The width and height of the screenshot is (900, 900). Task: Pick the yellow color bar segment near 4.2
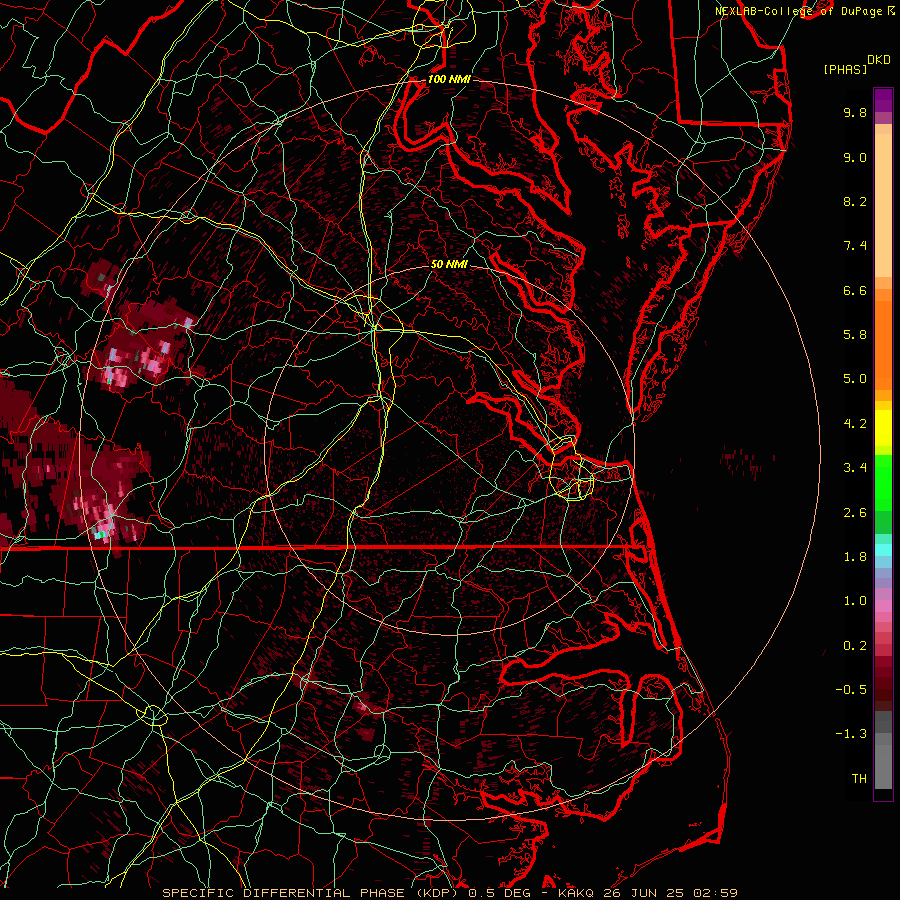pos(883,428)
